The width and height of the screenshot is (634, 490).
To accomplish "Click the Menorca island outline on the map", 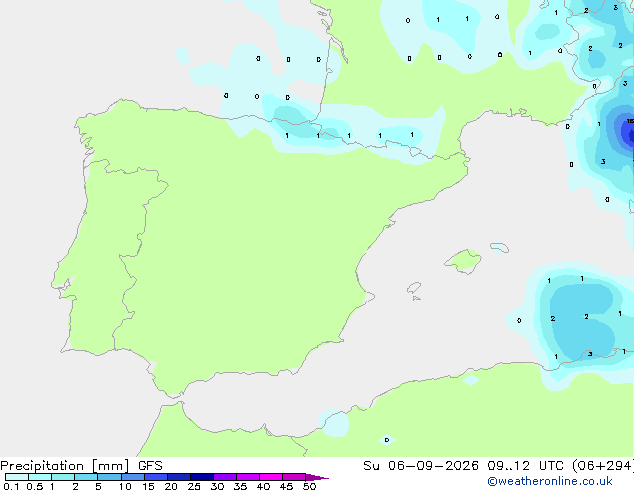I will point(500,247).
